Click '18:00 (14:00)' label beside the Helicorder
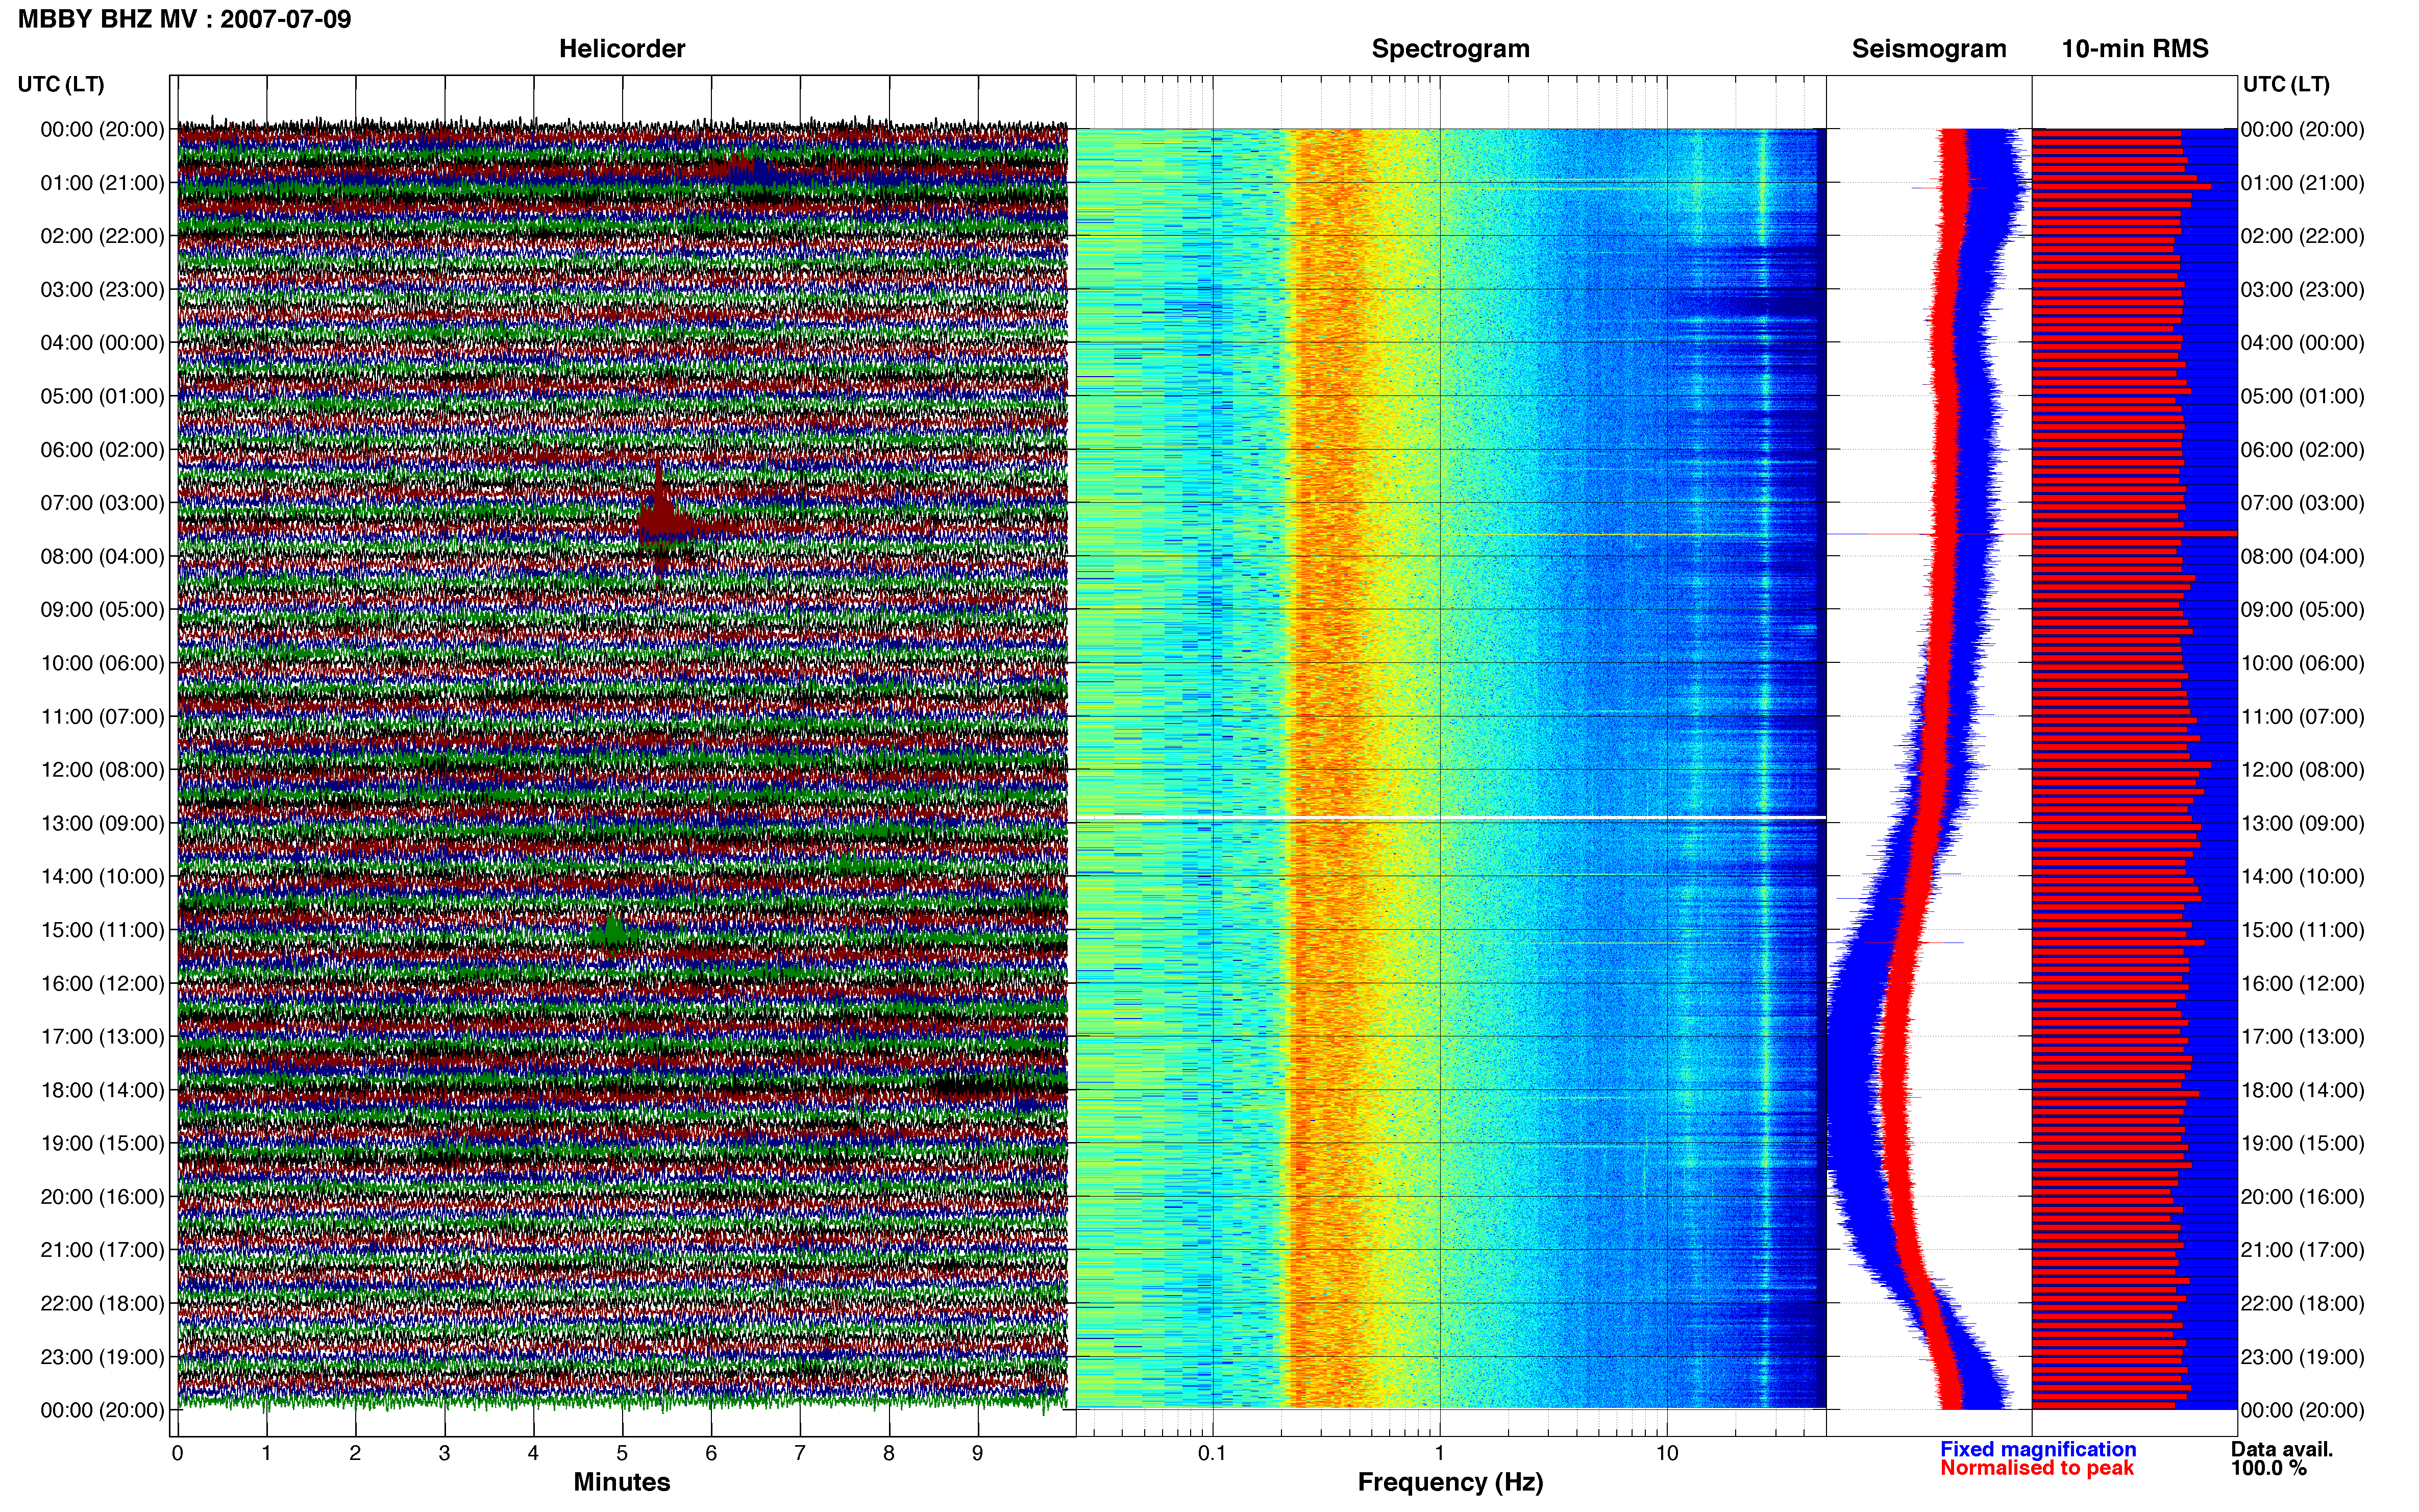Screen dimensions: 2419x1512 point(102,1090)
